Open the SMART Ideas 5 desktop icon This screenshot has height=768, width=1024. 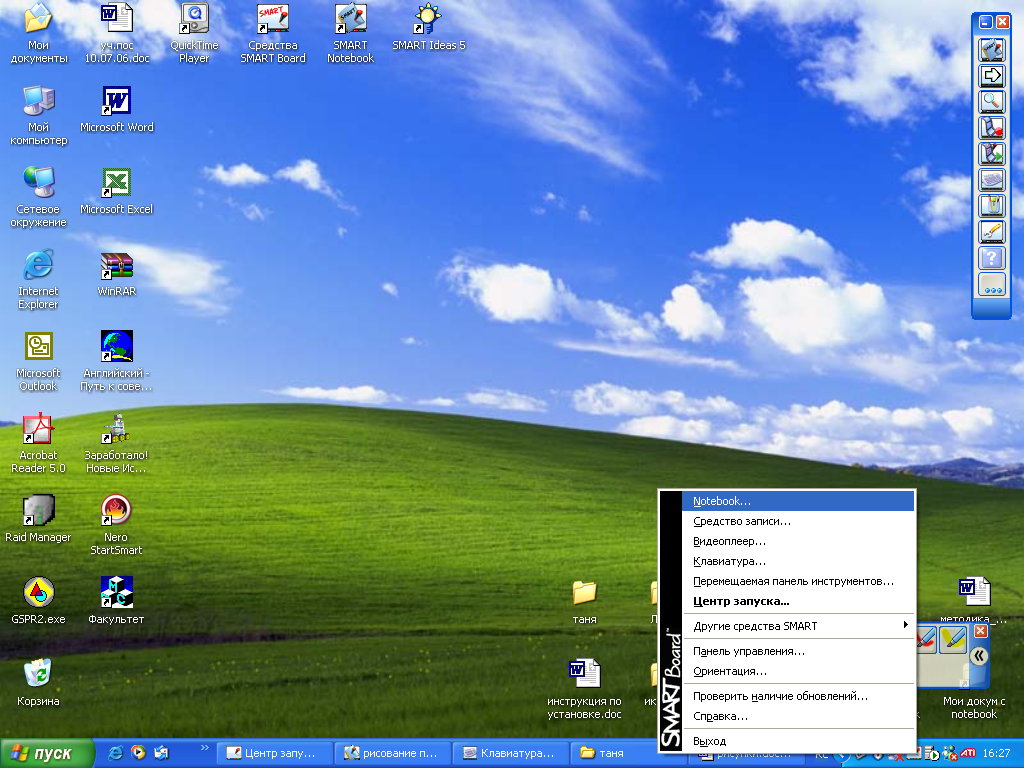(428, 27)
